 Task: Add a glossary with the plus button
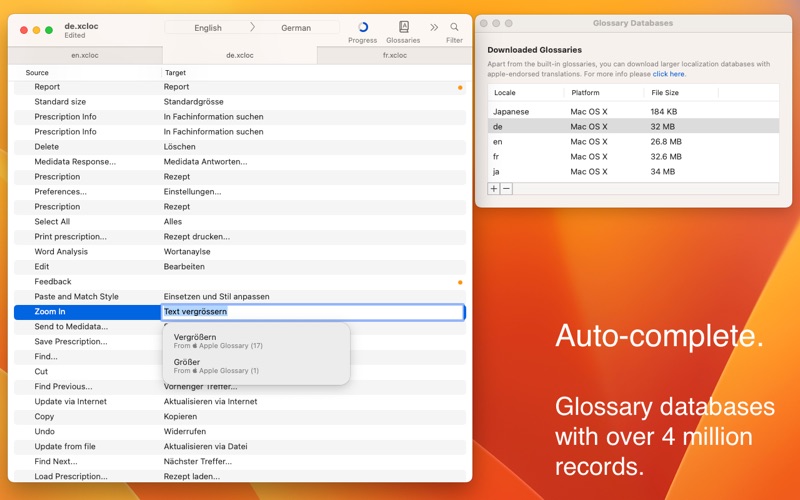click(494, 189)
